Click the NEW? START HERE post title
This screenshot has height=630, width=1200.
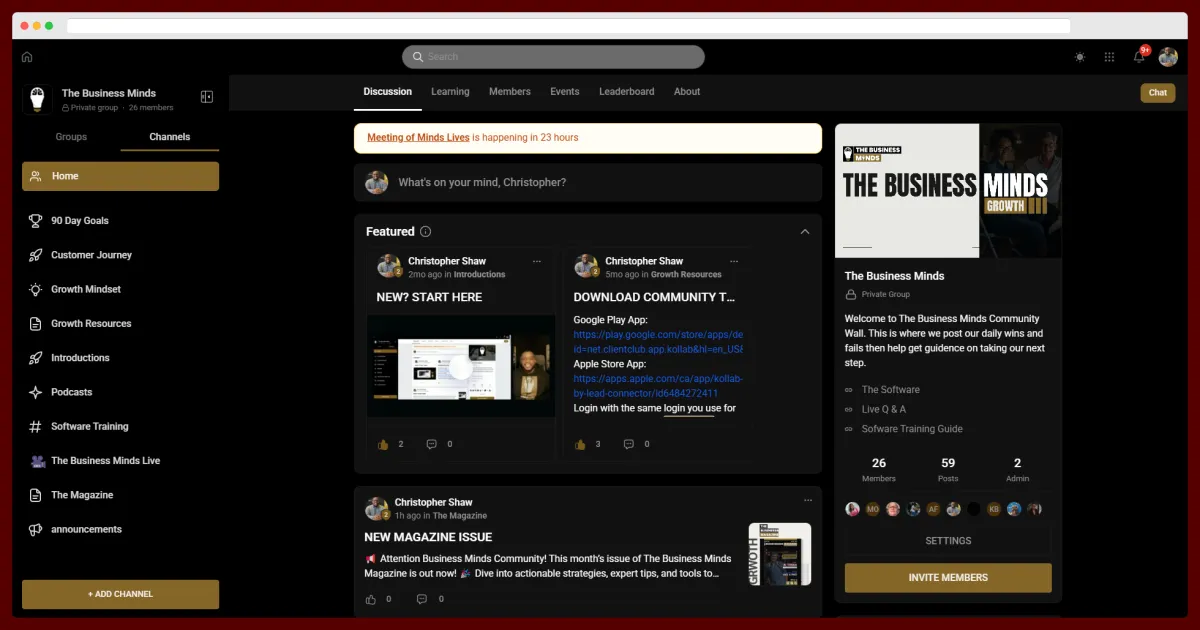(x=429, y=297)
